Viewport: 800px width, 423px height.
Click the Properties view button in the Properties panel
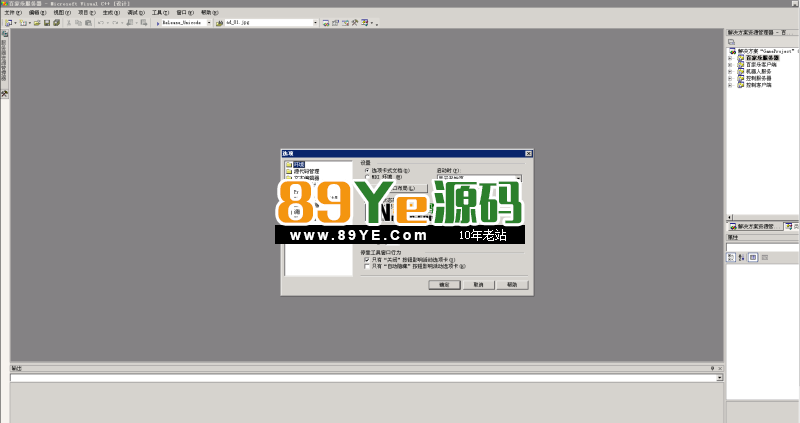point(753,258)
